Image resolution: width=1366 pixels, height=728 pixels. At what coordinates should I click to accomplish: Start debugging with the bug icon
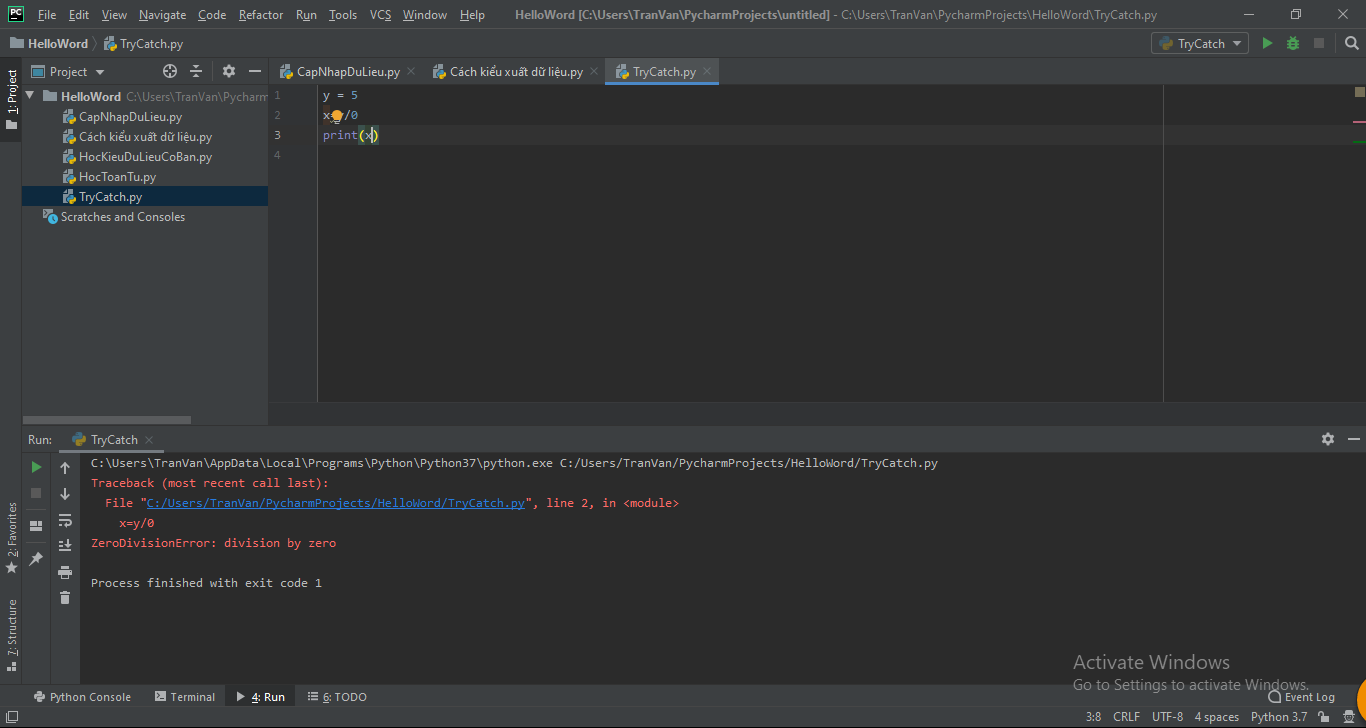[1293, 43]
